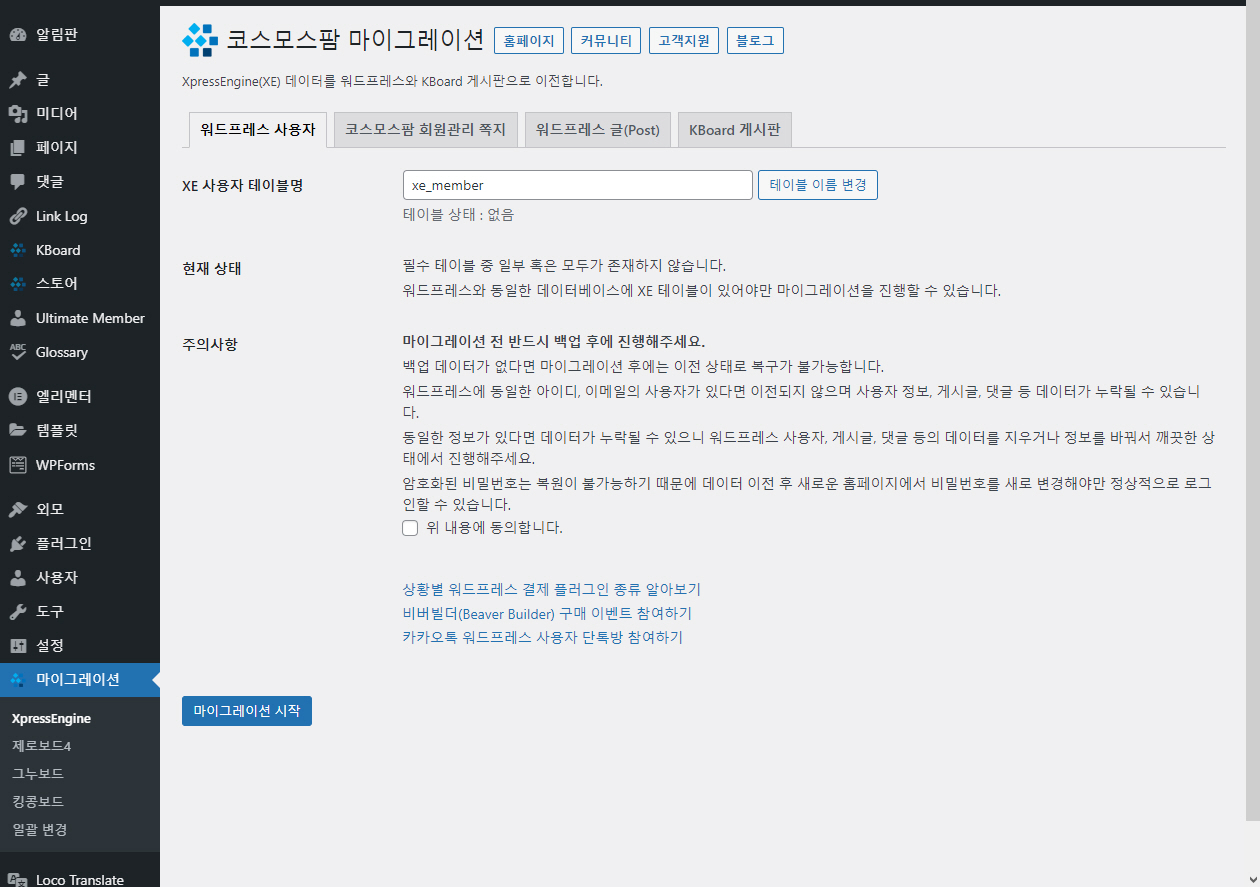Open the XpressEngine submenu item

pos(51,718)
